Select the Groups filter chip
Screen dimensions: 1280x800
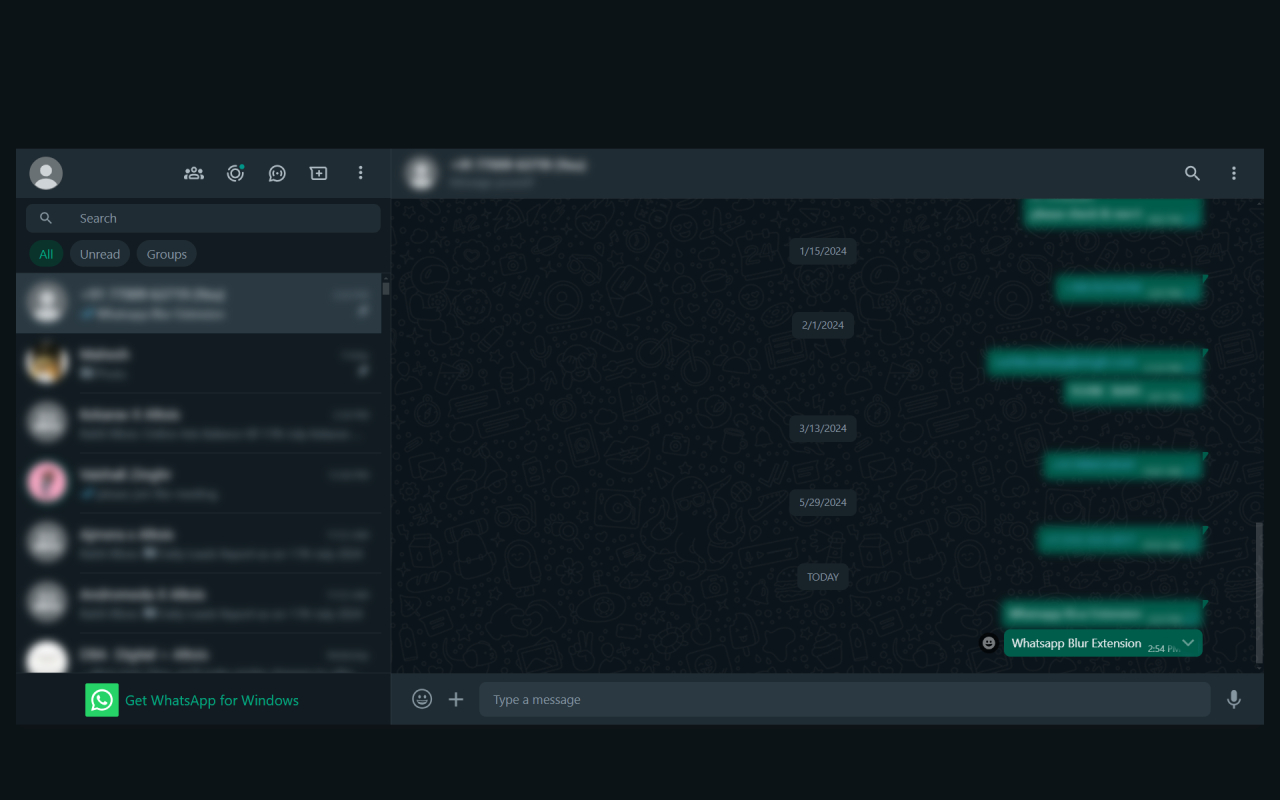[167, 254]
